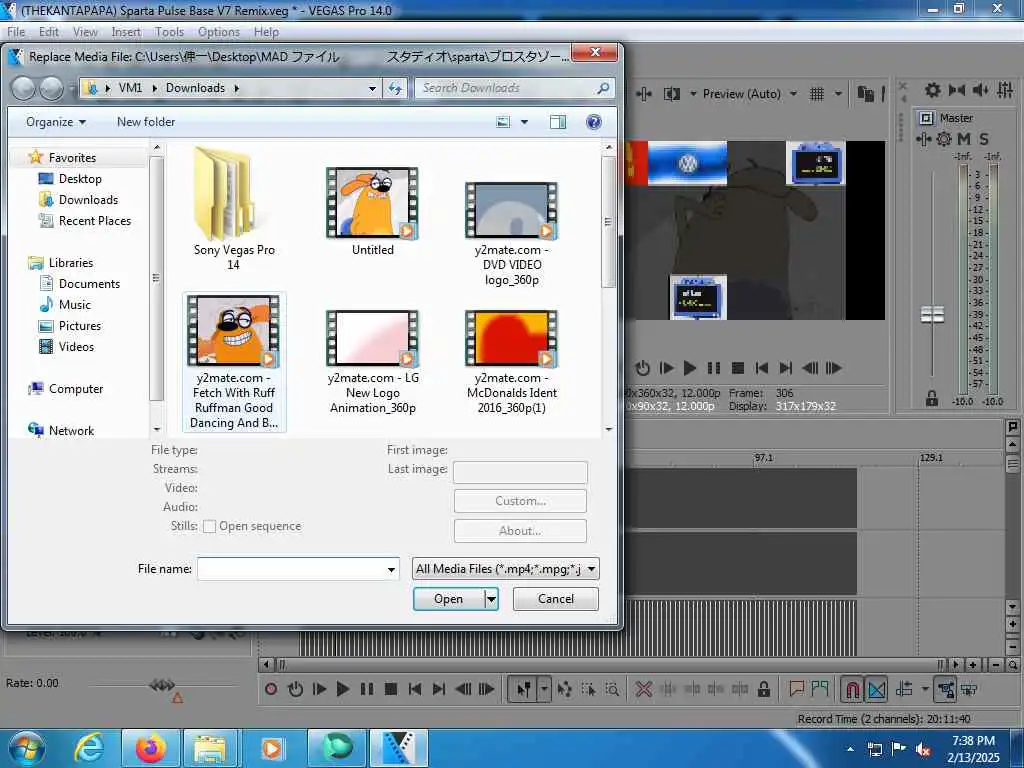The image size is (1024, 768).
Task: Open the File menu
Action: pyautogui.click(x=16, y=32)
